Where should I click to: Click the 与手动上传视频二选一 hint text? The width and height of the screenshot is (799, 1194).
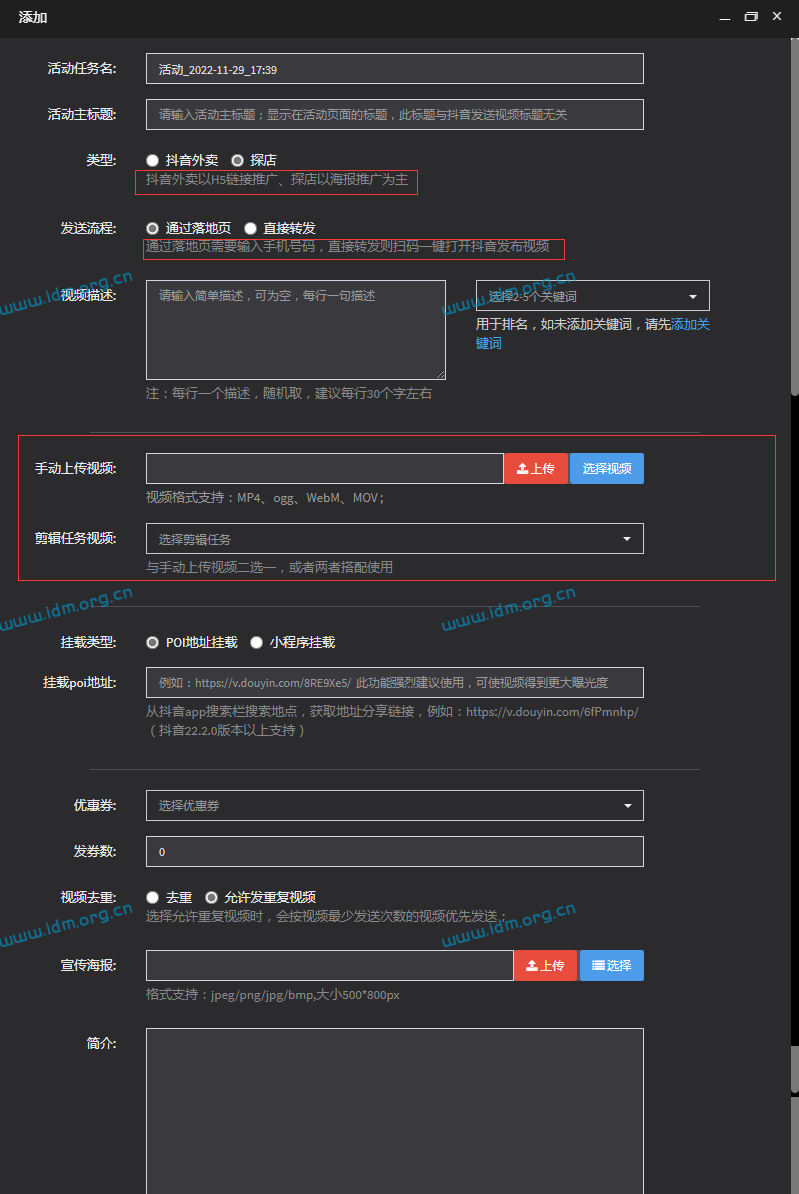point(270,567)
